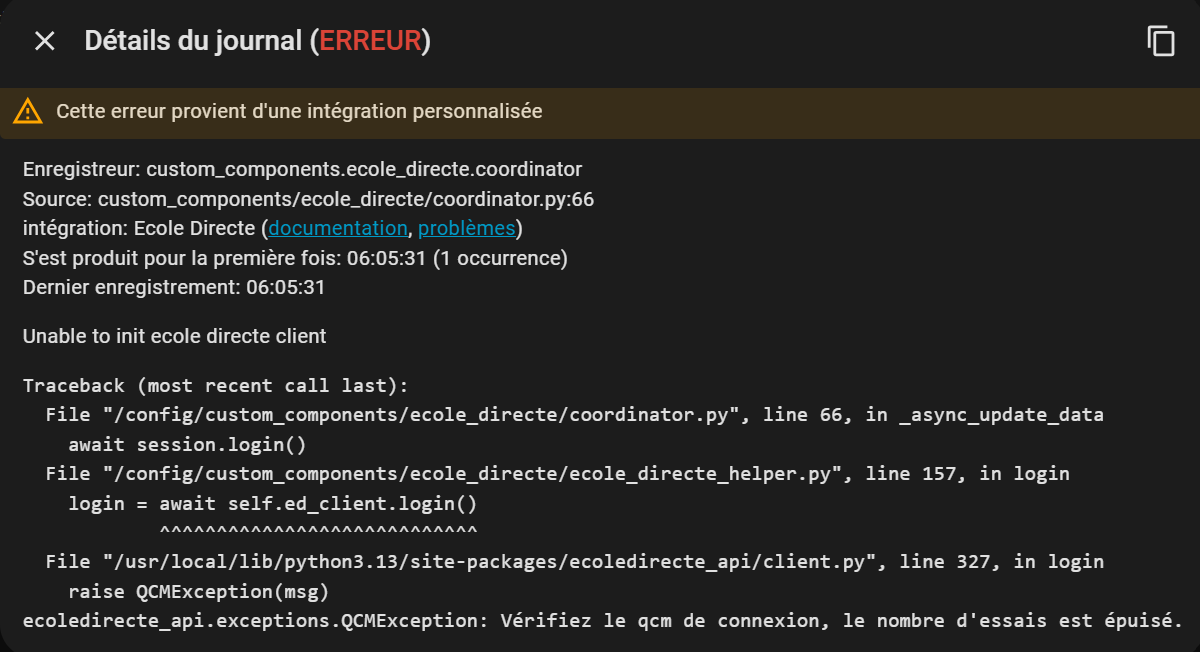Click the custom integration warning banner text

pyautogui.click(x=299, y=111)
